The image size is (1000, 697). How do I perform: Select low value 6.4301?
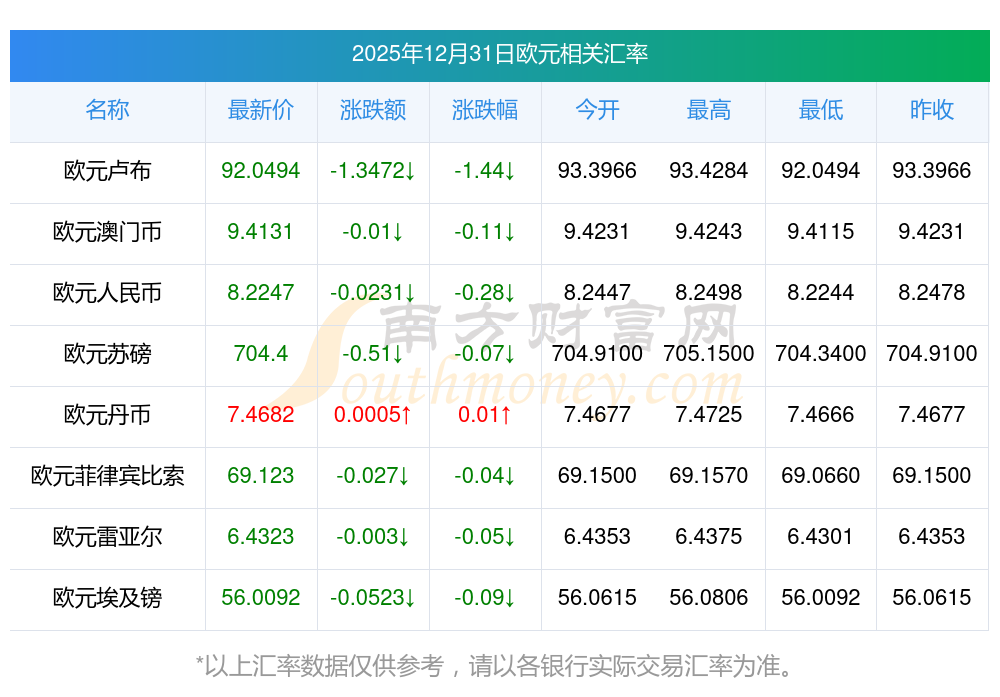(820, 536)
